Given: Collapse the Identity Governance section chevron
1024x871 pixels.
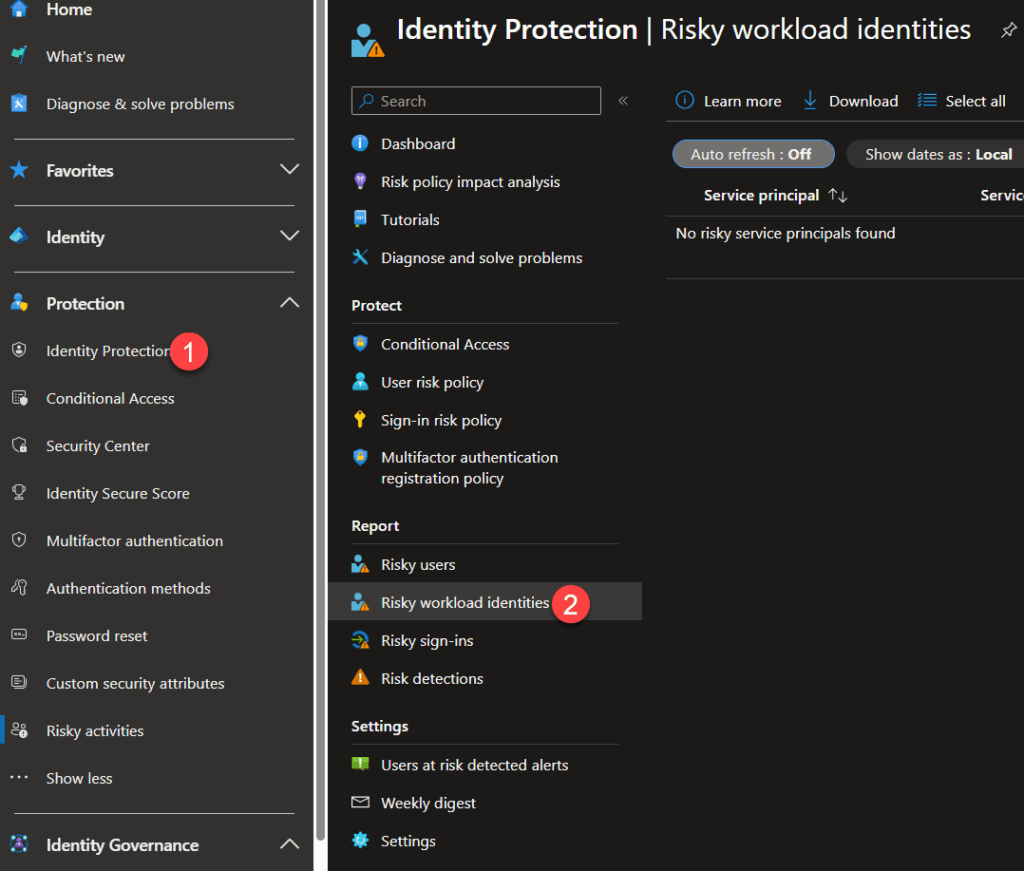Looking at the screenshot, I should pyautogui.click(x=289, y=844).
